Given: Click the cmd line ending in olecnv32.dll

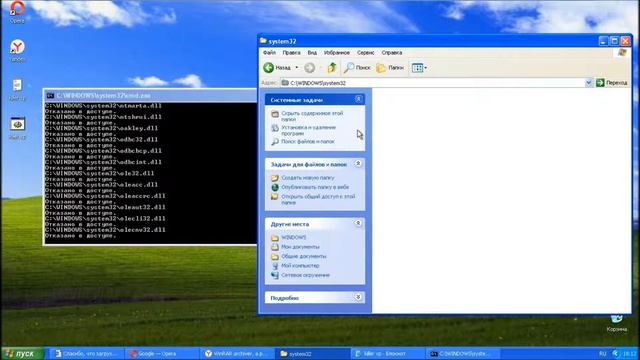Looking at the screenshot, I should [x=105, y=230].
